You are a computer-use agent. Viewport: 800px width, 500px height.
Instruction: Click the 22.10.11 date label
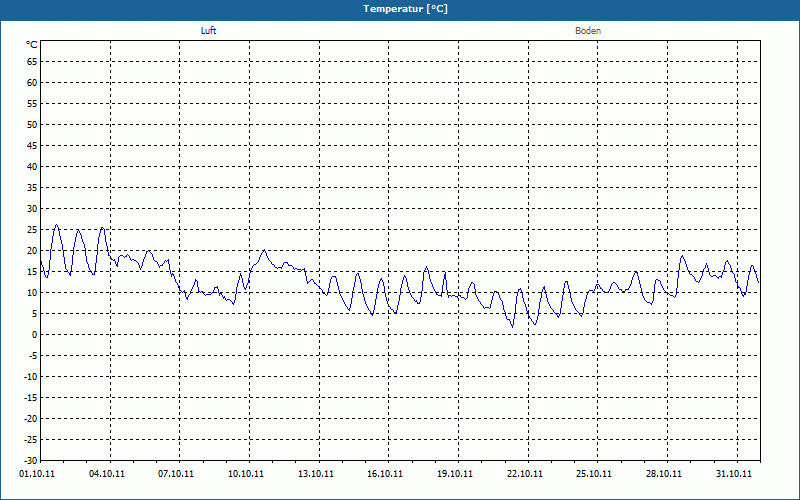[x=525, y=473]
